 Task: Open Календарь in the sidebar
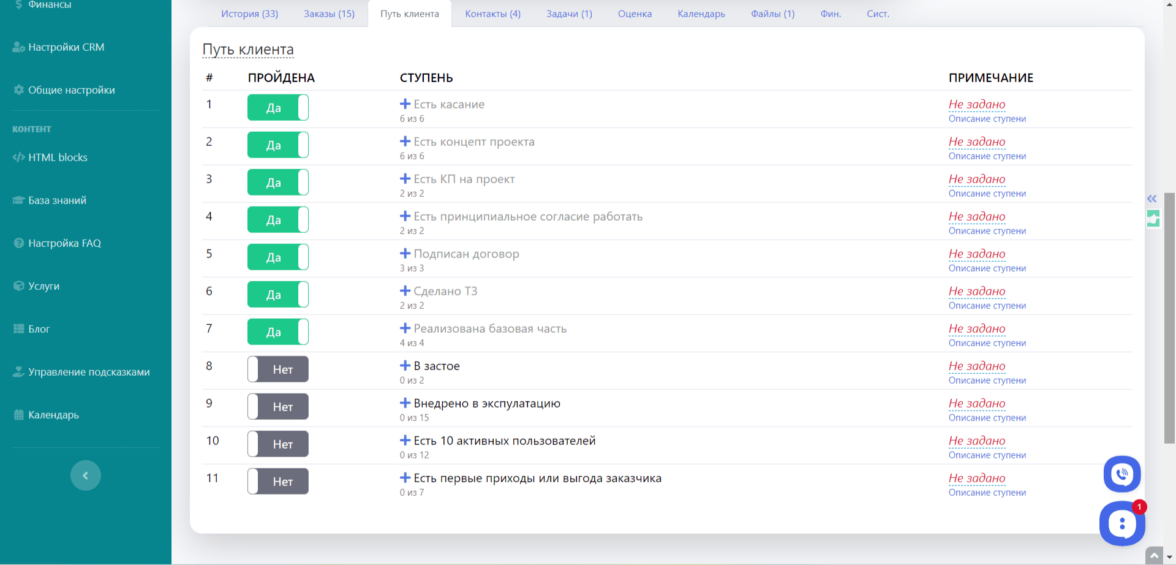point(46,415)
